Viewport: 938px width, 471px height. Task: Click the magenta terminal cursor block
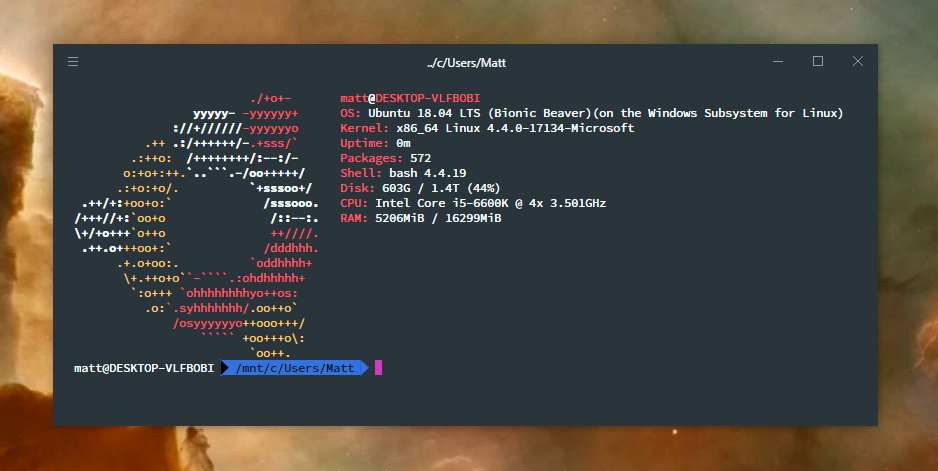[x=378, y=367]
